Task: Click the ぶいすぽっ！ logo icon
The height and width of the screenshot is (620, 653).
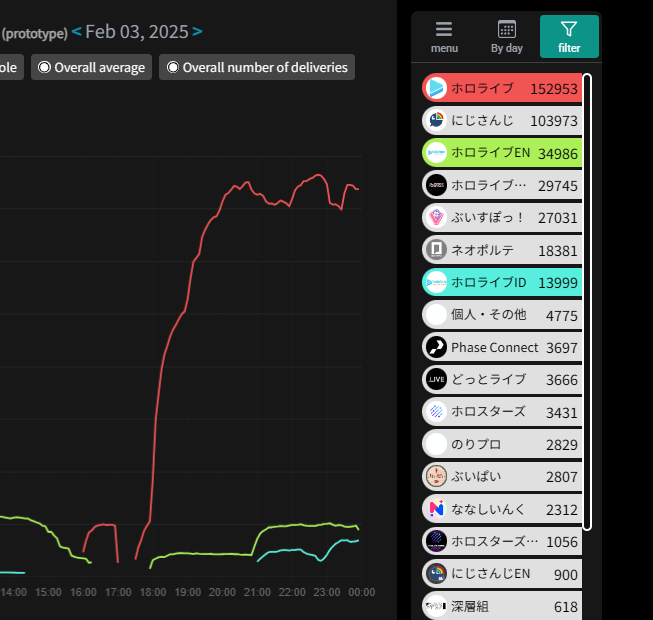Action: (x=436, y=217)
